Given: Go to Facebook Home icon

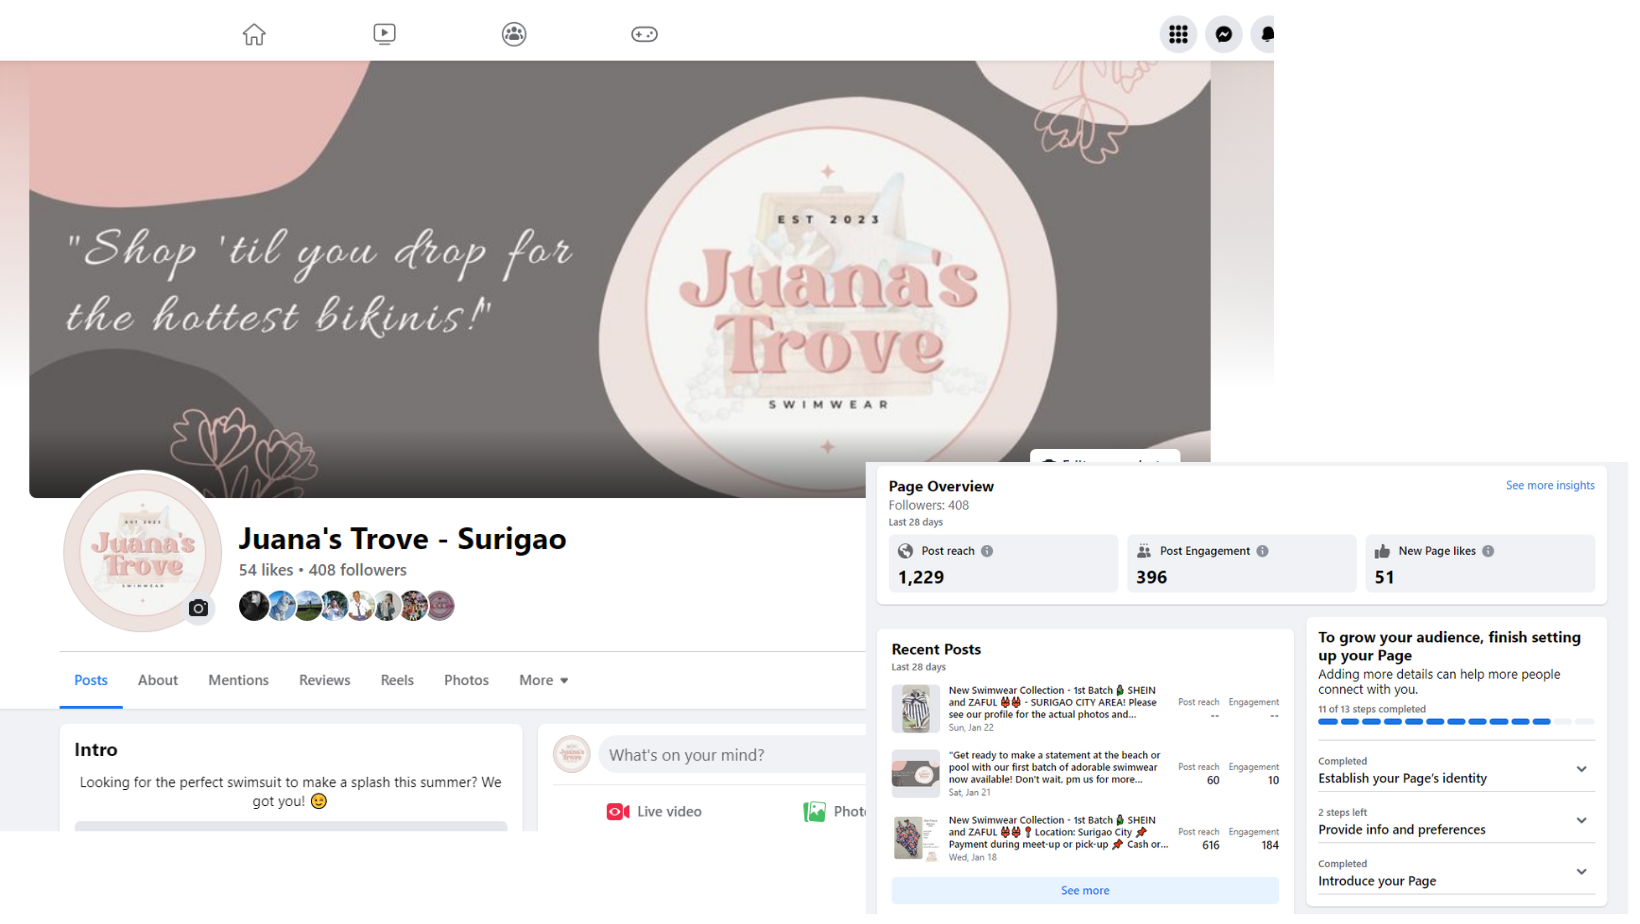Looking at the screenshot, I should coord(254,35).
